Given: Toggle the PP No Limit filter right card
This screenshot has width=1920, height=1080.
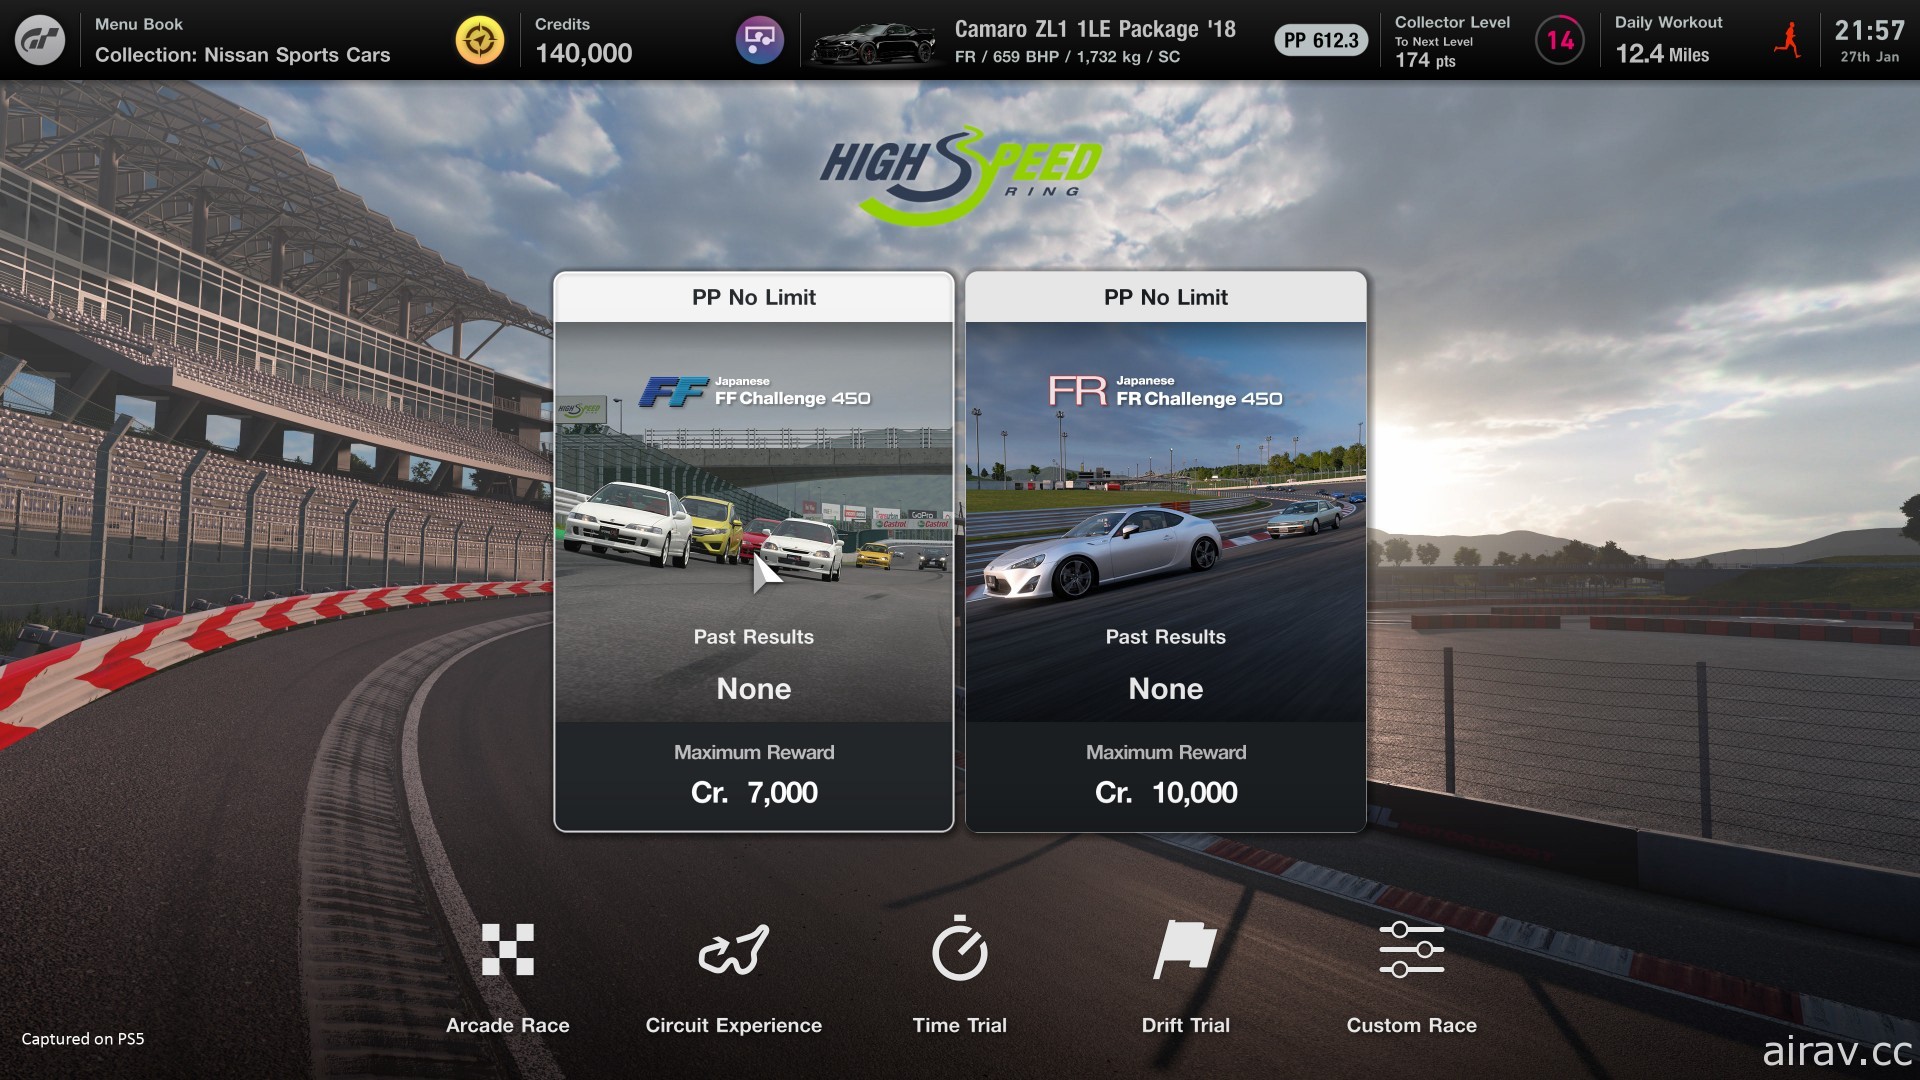Looking at the screenshot, I should point(1166,297).
